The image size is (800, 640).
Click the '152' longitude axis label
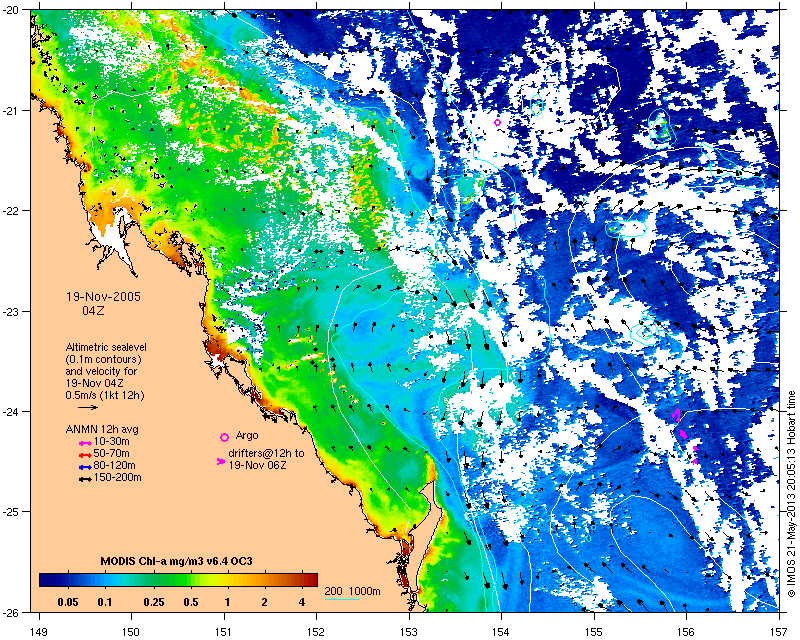(316, 632)
